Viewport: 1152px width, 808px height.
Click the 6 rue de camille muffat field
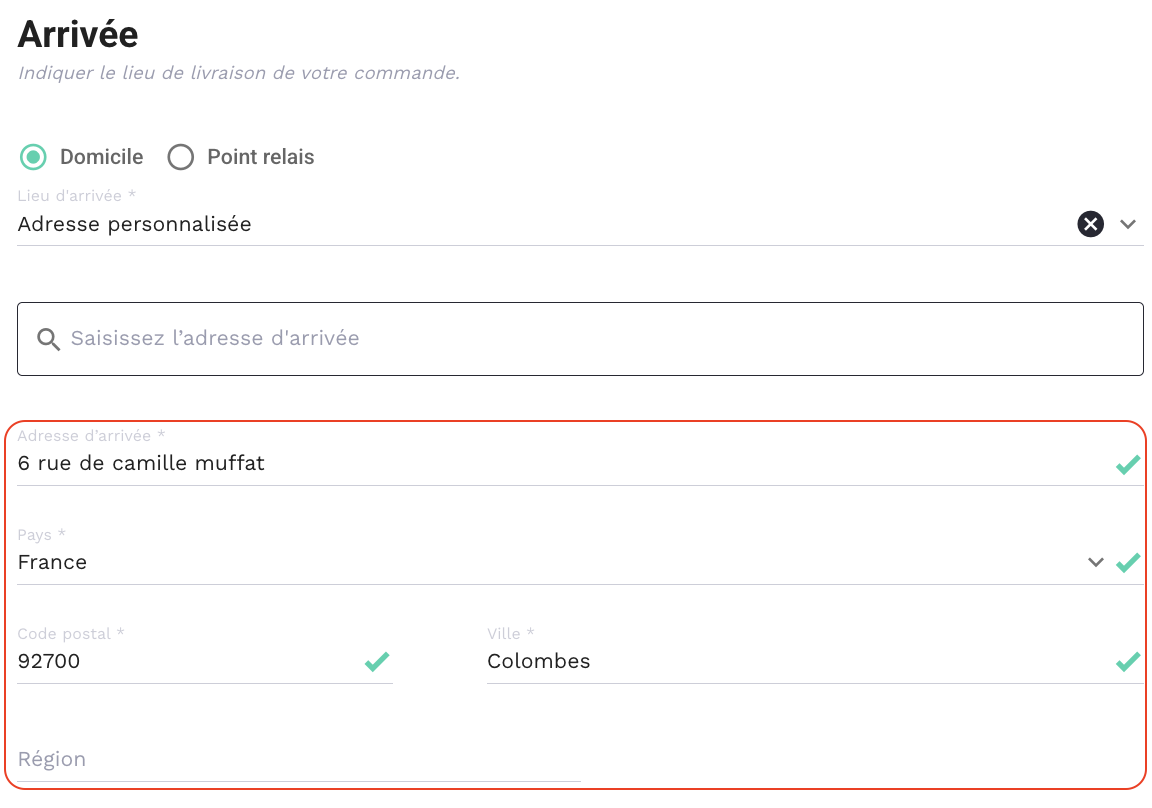point(500,464)
